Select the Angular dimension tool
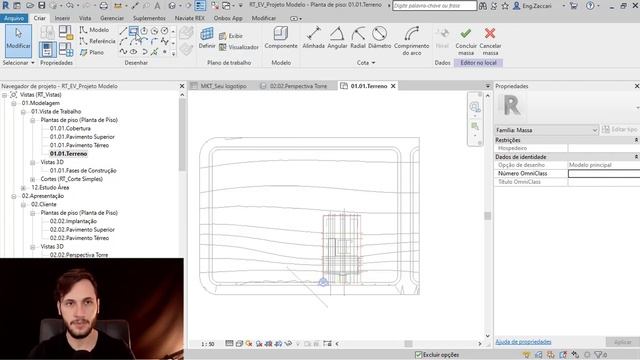The image size is (640, 360). click(337, 38)
